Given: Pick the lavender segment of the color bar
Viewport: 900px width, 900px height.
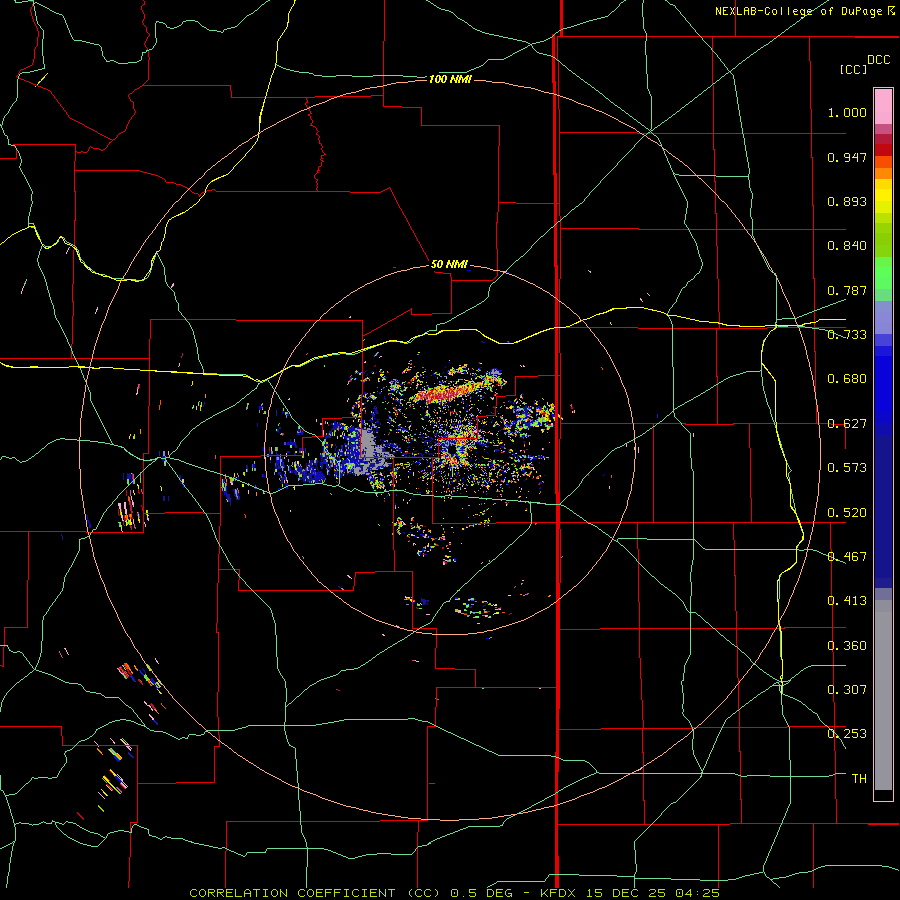Looking at the screenshot, I should [883, 317].
